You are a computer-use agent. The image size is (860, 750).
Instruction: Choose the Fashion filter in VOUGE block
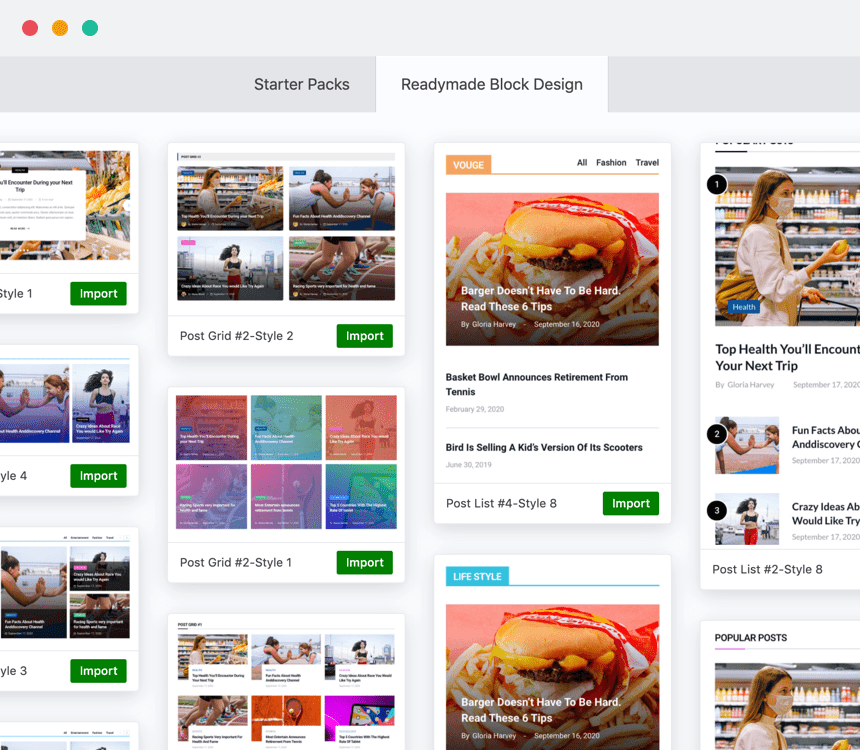point(611,163)
